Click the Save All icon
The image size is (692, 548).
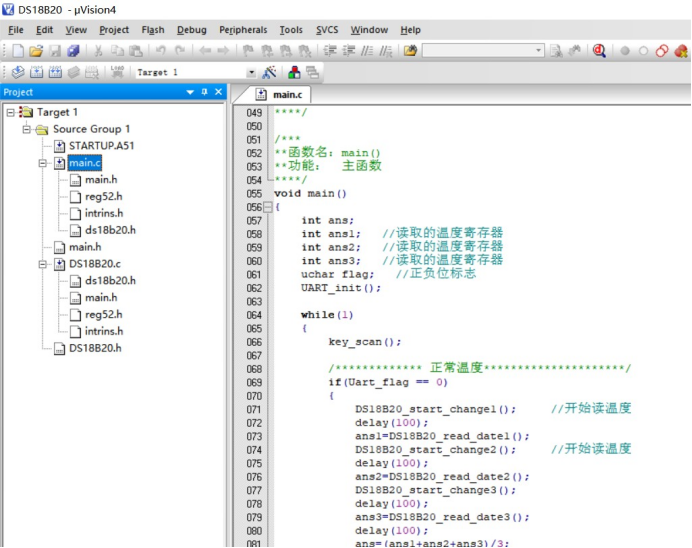tap(73, 51)
